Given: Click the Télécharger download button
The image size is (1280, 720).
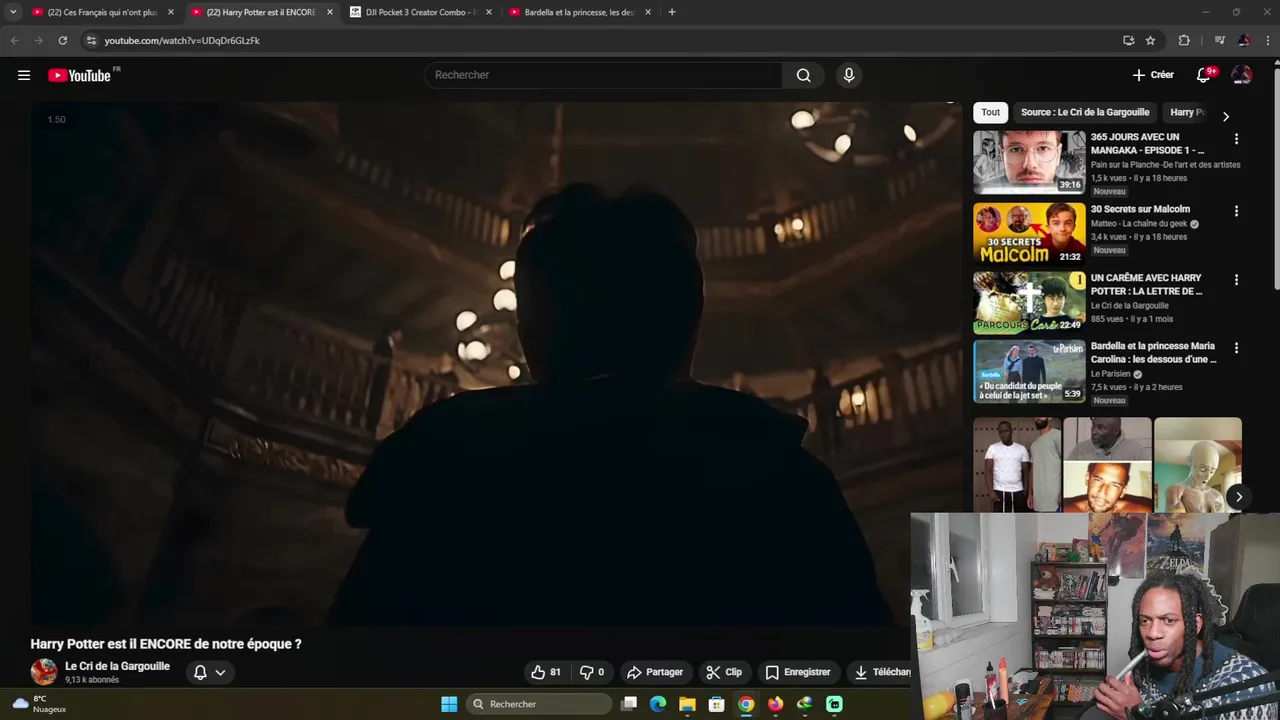Looking at the screenshot, I should [x=880, y=672].
